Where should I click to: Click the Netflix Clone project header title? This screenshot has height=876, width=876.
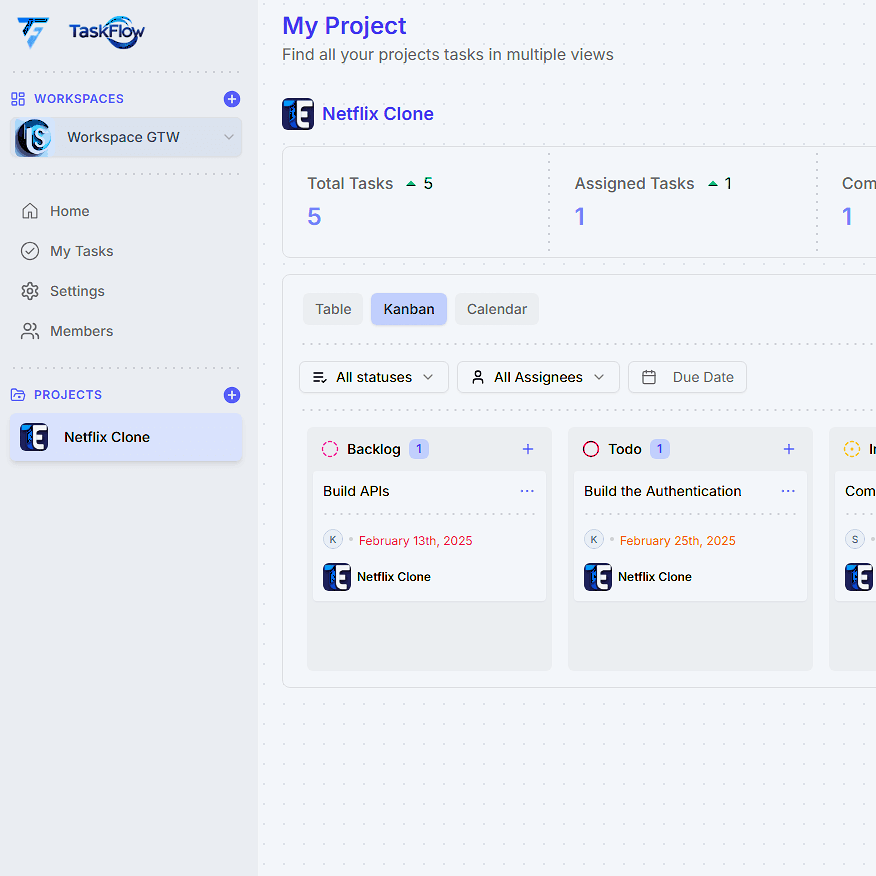[x=378, y=114]
